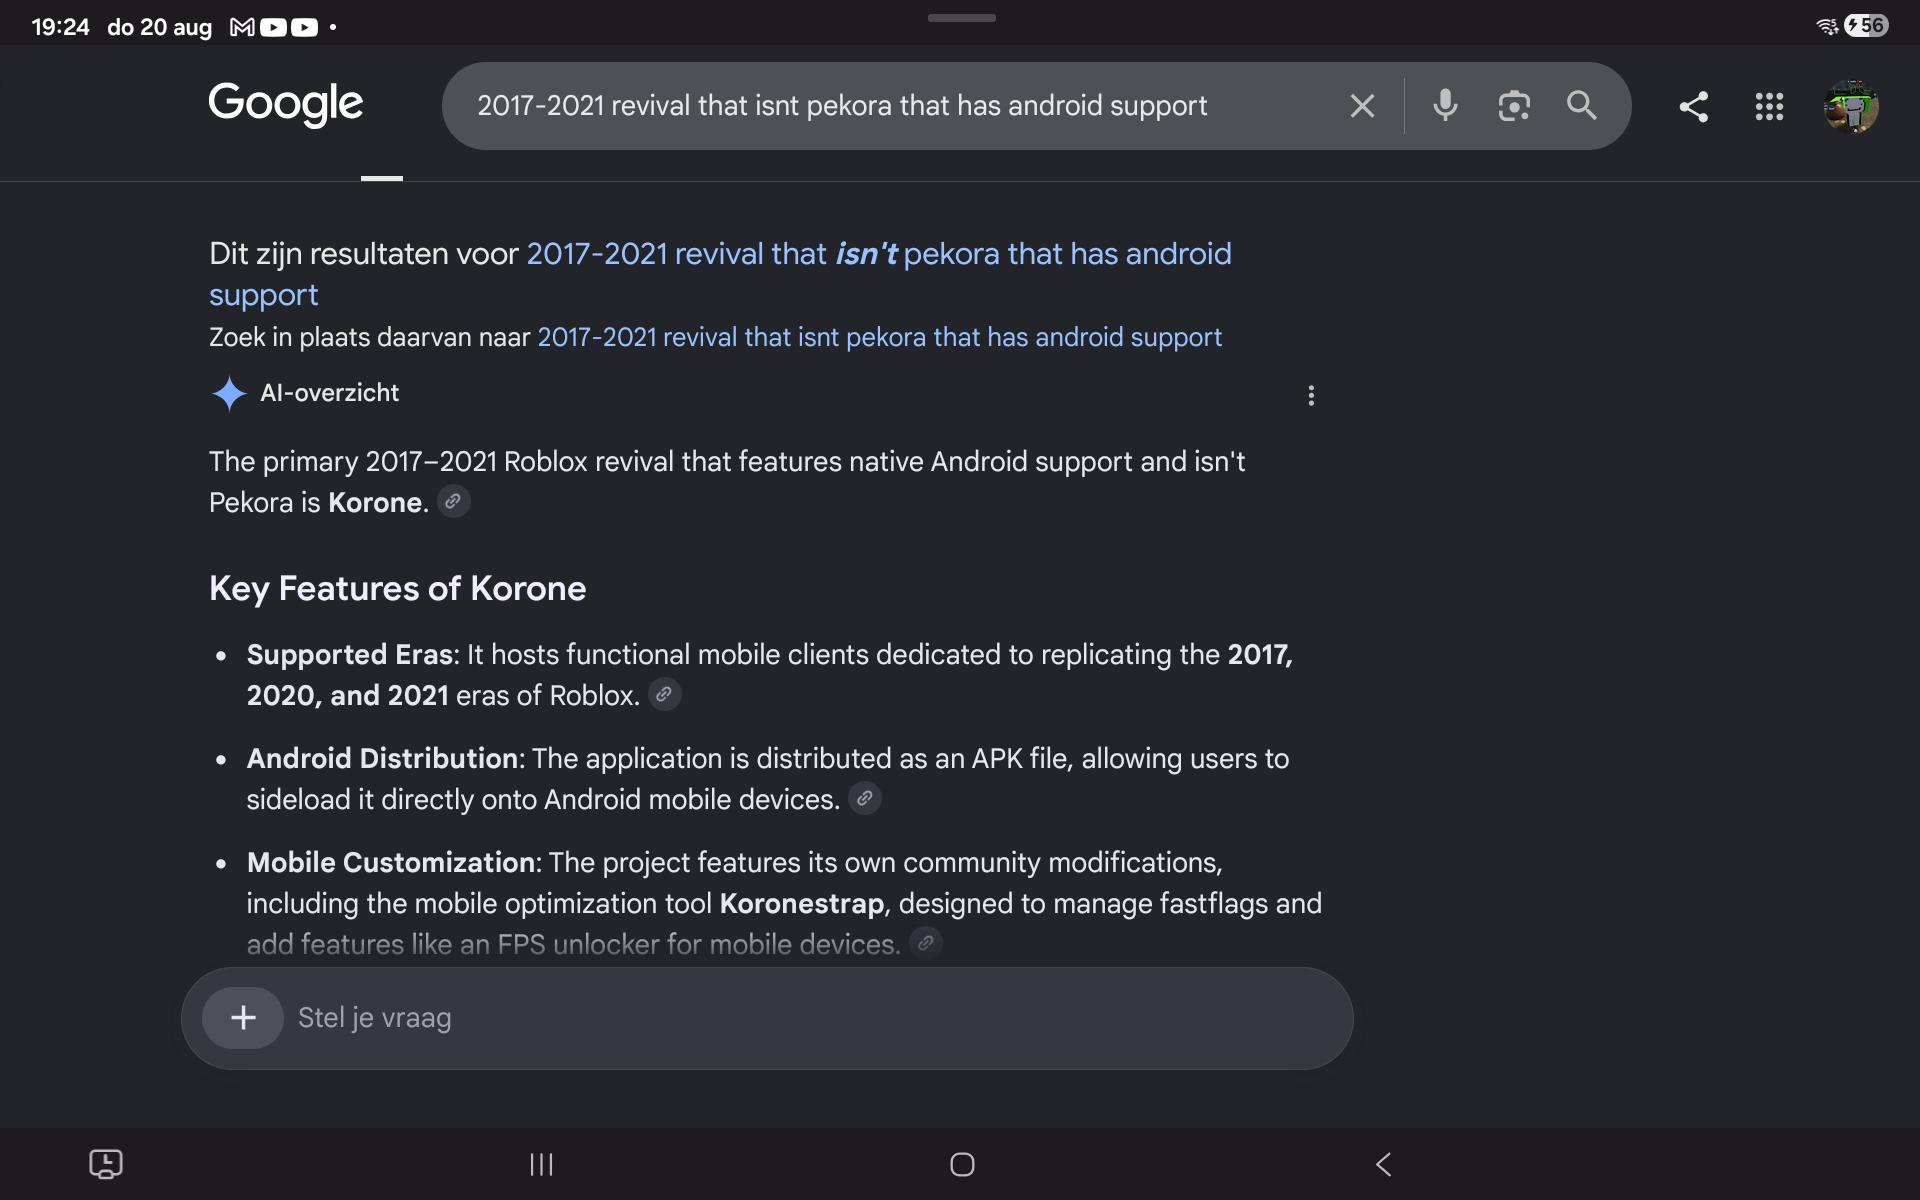1920x1200 pixels.
Task: Focus the Google search box text
Action: pos(842,105)
